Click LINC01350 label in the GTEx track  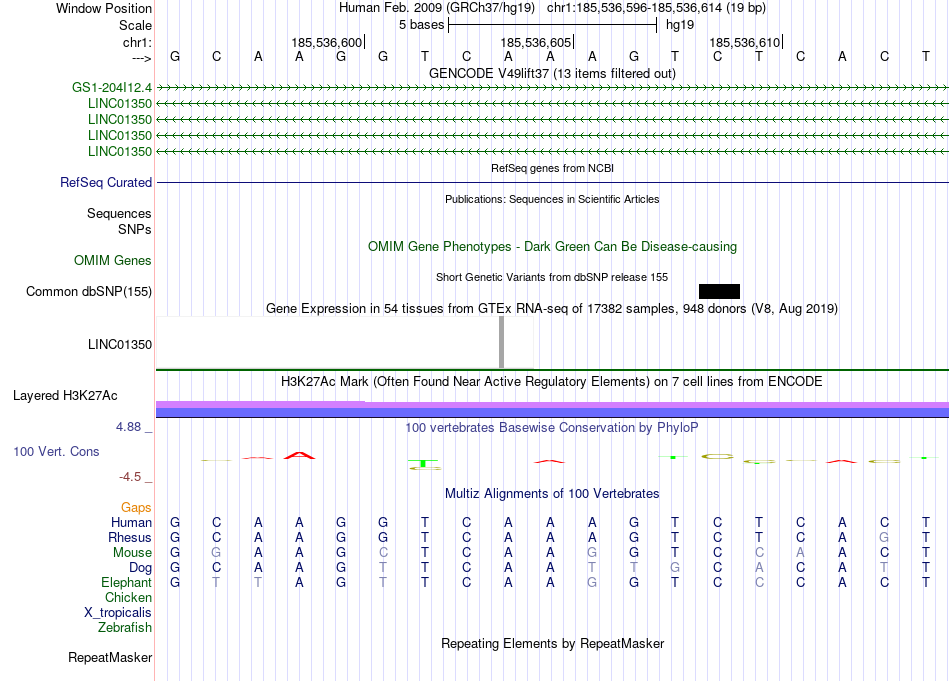(119, 345)
